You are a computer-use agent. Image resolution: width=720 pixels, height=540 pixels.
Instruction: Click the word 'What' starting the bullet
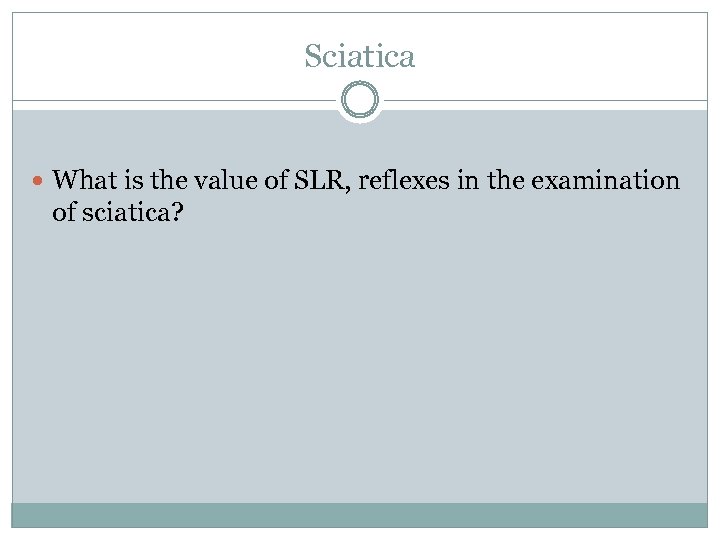(x=81, y=181)
